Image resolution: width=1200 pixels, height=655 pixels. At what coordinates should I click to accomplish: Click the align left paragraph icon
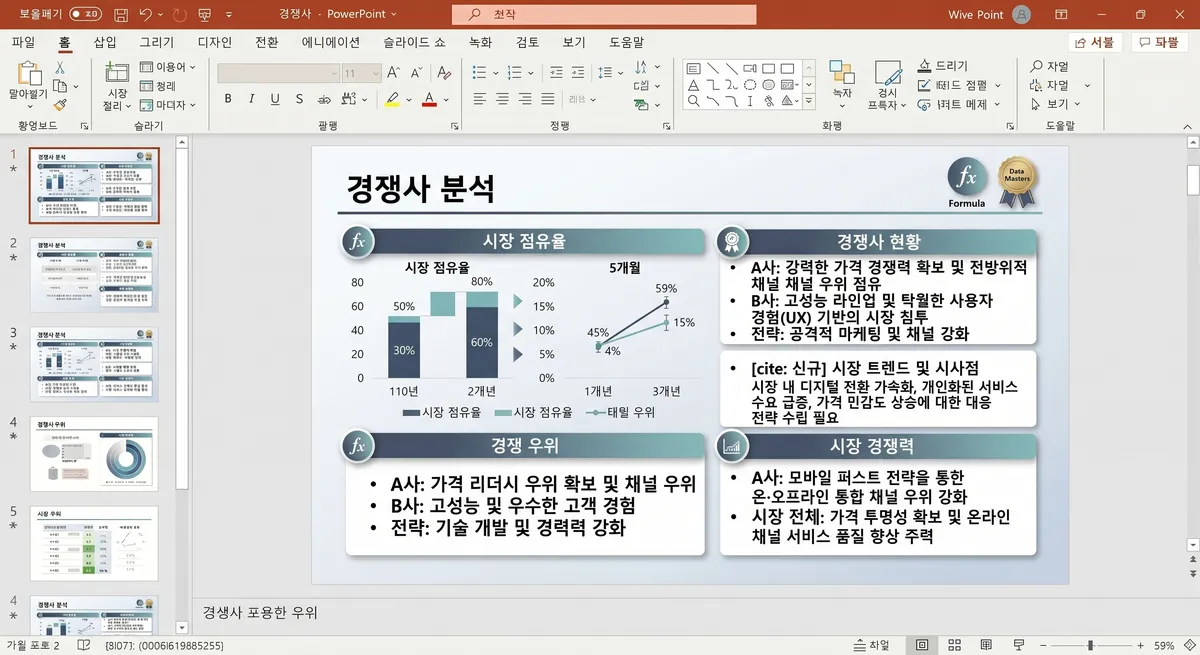coord(480,99)
